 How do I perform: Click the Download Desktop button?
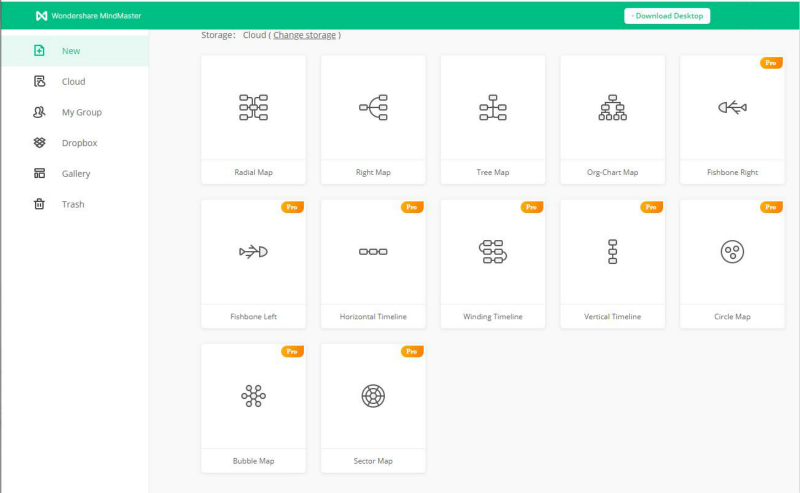(x=667, y=16)
